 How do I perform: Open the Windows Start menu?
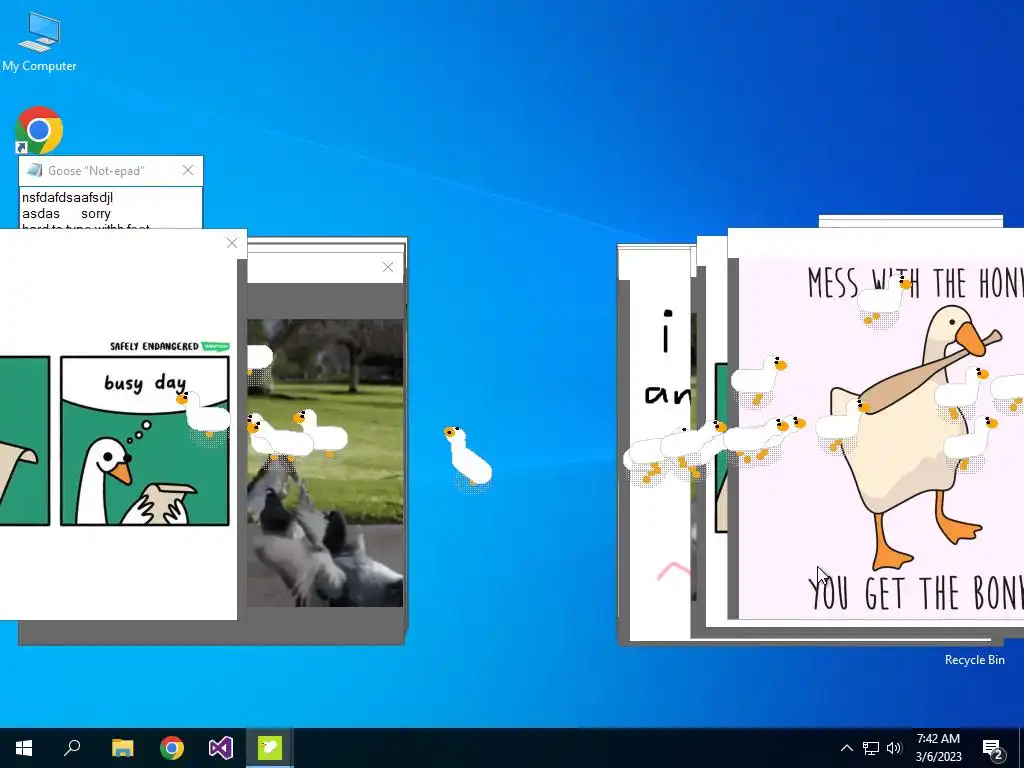(x=24, y=748)
